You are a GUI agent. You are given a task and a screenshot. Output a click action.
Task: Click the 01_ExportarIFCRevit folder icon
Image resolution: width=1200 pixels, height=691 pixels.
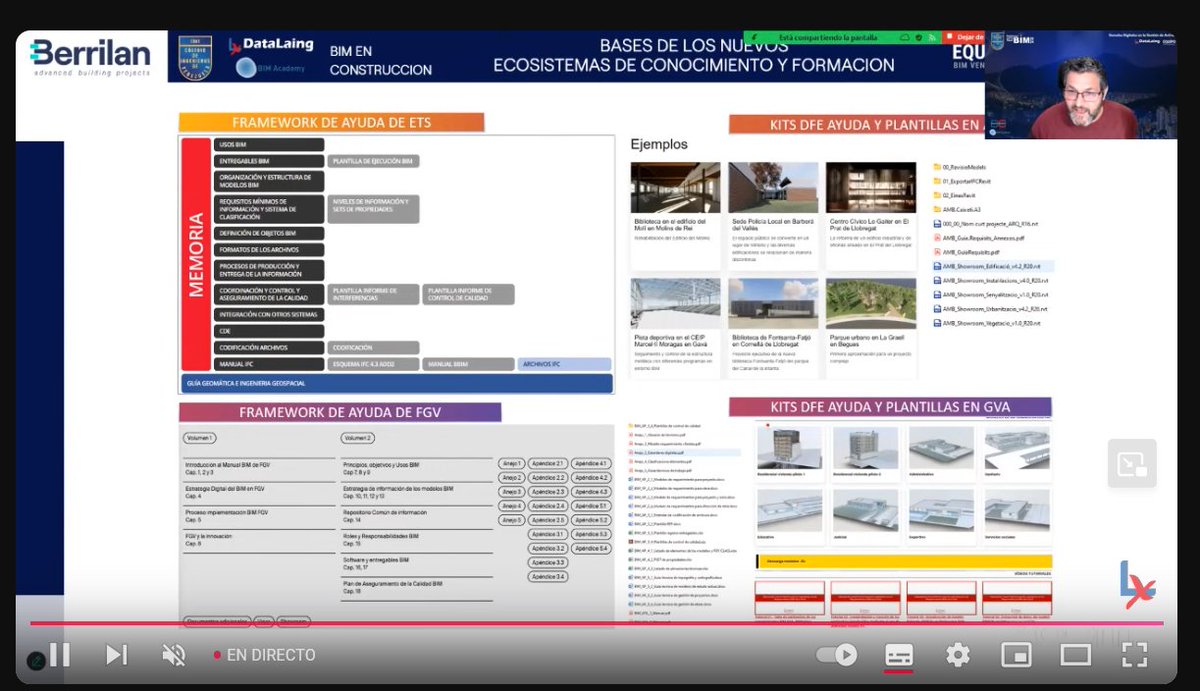(x=937, y=182)
